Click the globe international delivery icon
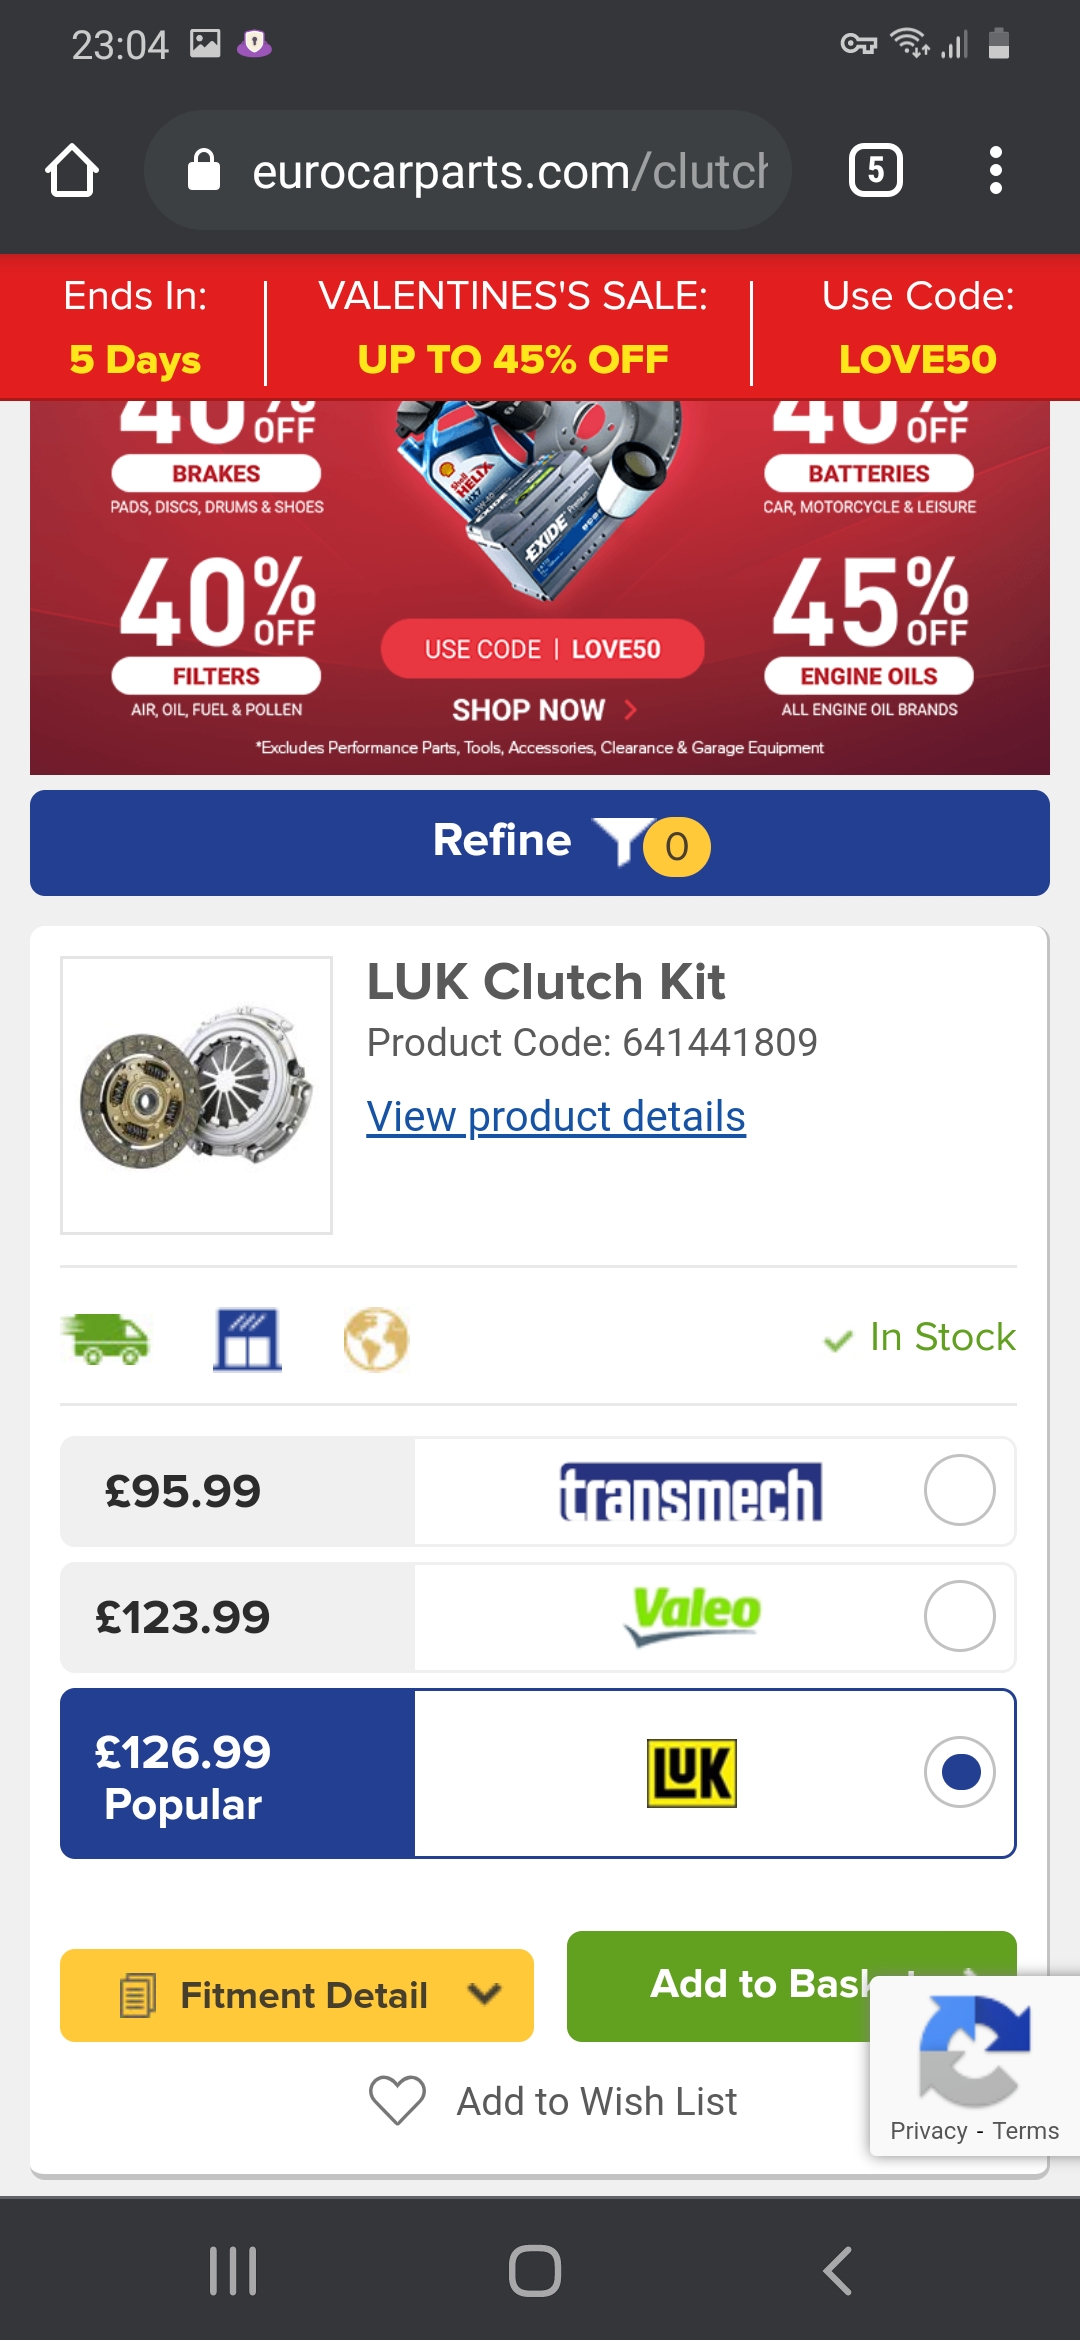Image resolution: width=1080 pixels, height=2340 pixels. click(375, 1340)
